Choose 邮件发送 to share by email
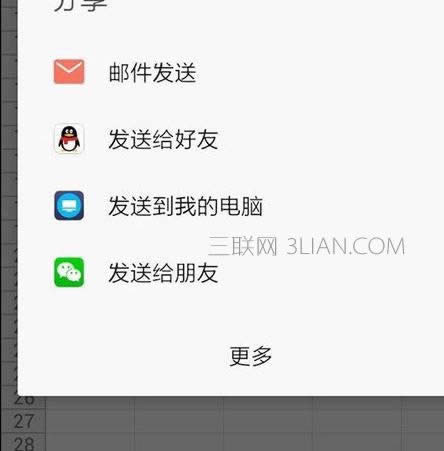Image resolution: width=444 pixels, height=451 pixels. point(152,73)
